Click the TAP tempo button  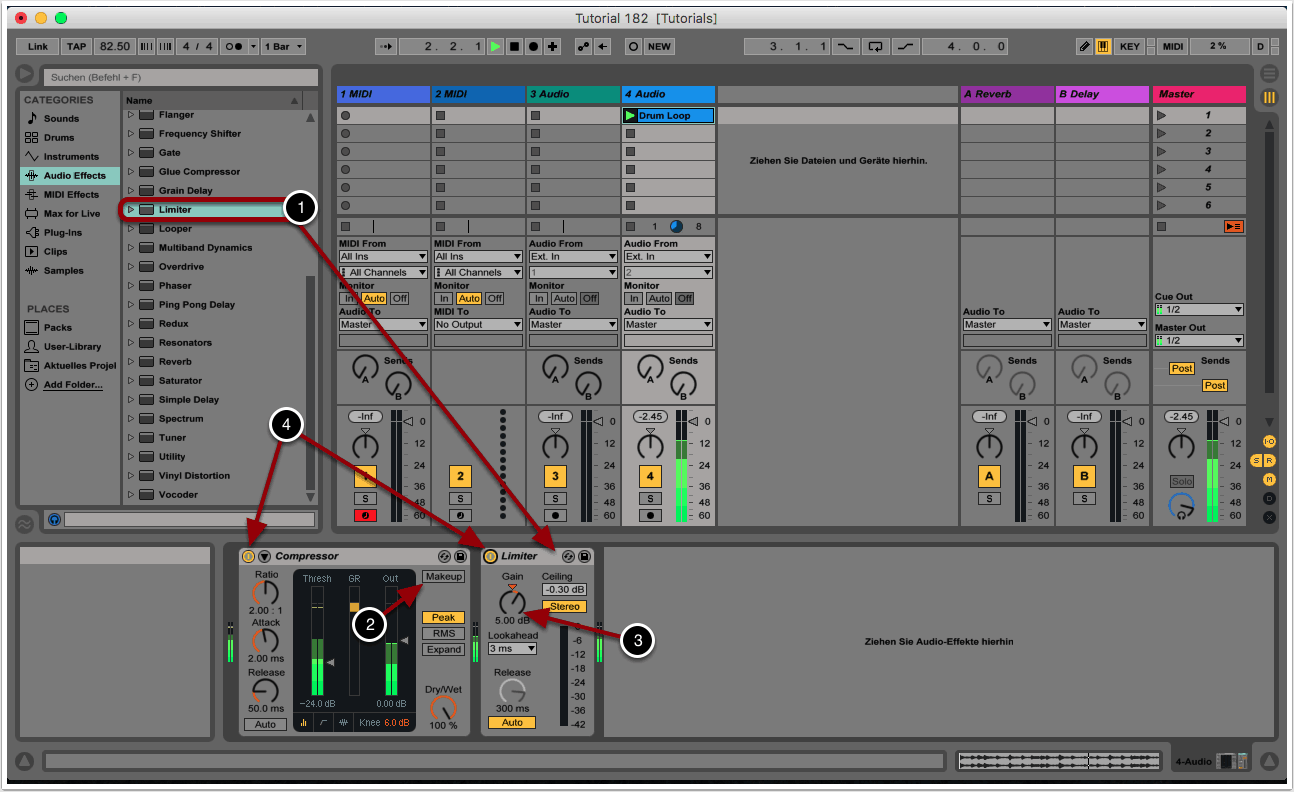point(76,46)
